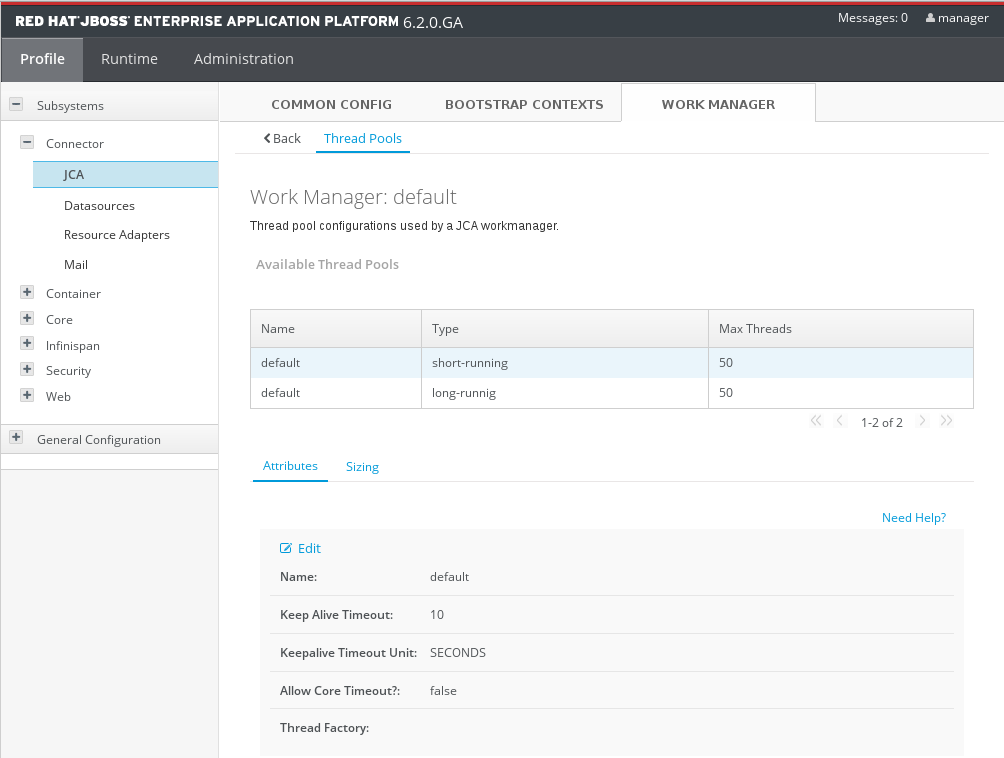Switch to the Runtime tab
Screen dimensions: 1004x758
(129, 59)
